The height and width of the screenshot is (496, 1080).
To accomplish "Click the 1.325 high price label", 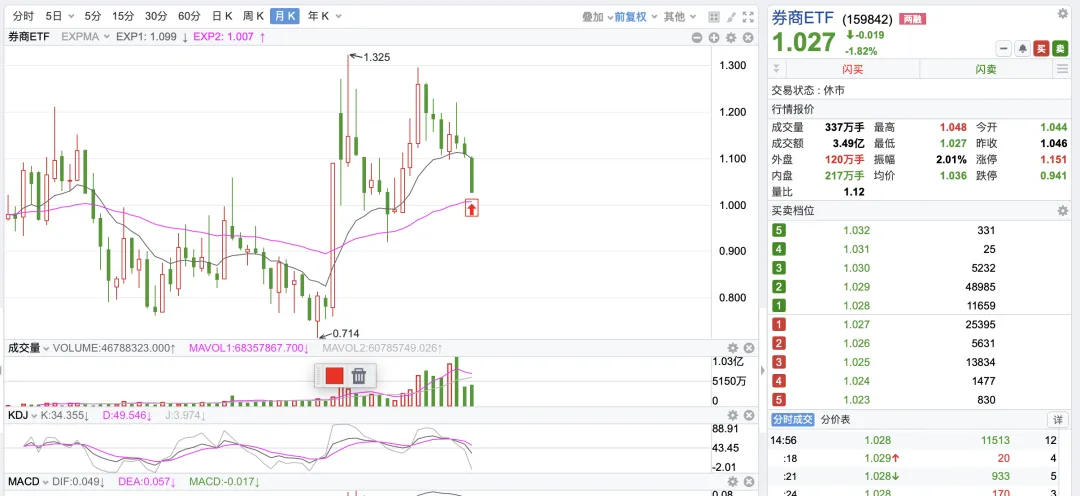I will 376,57.
